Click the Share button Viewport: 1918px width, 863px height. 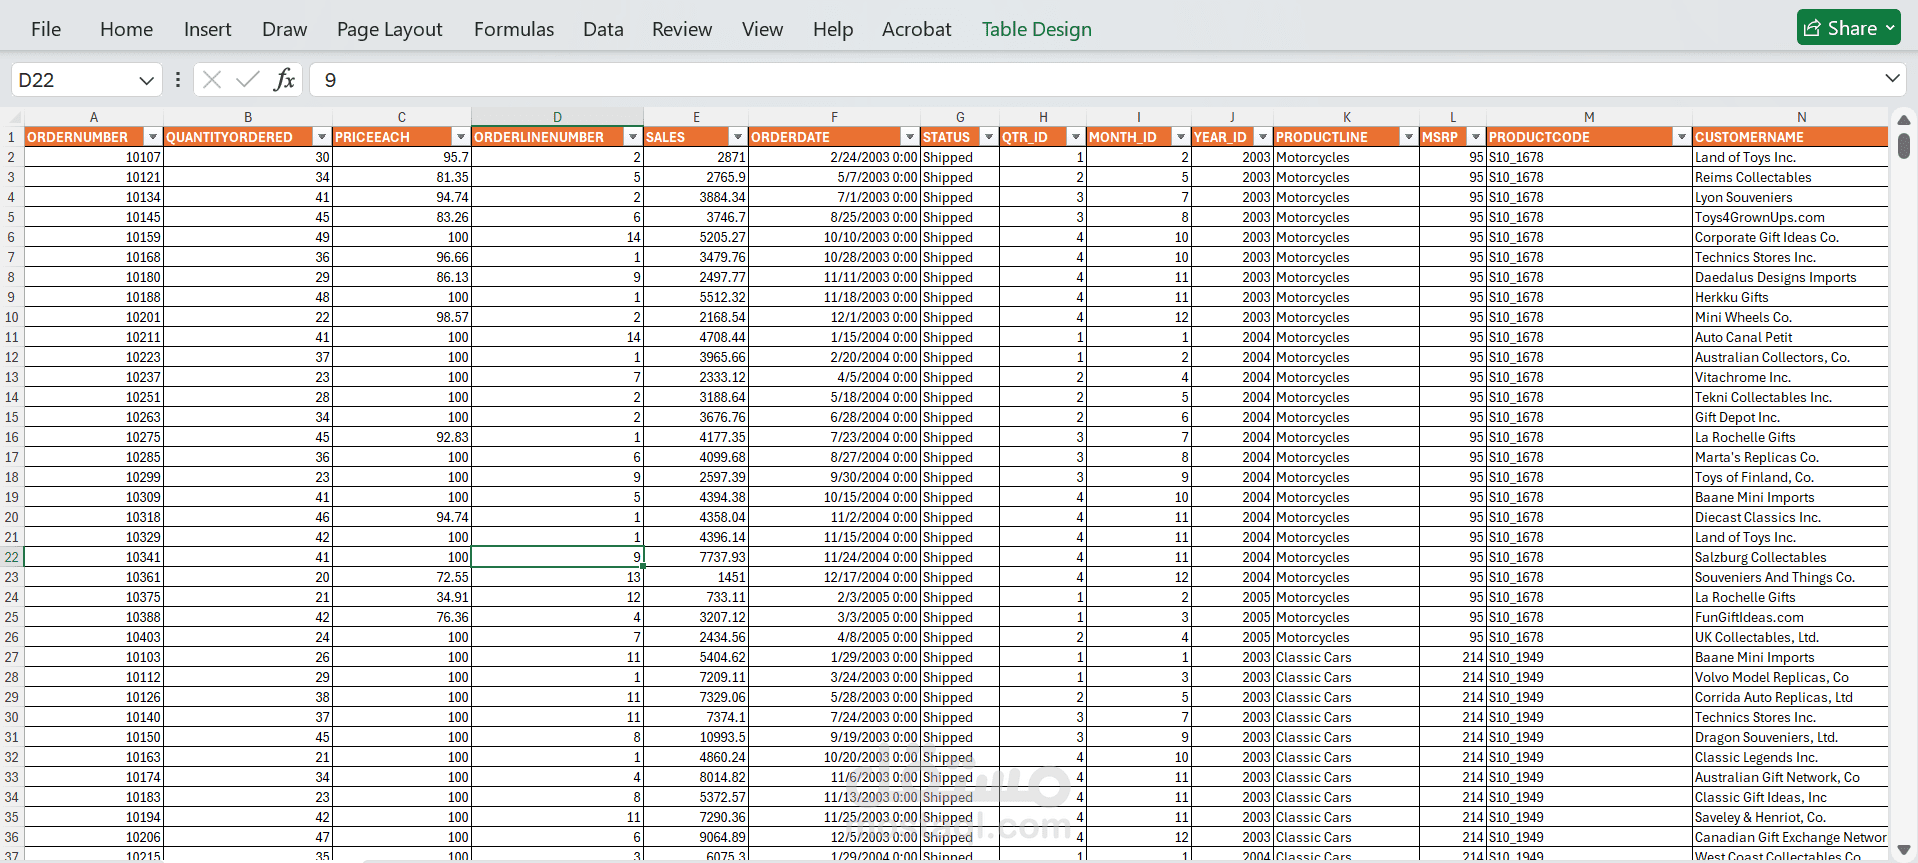point(1848,28)
